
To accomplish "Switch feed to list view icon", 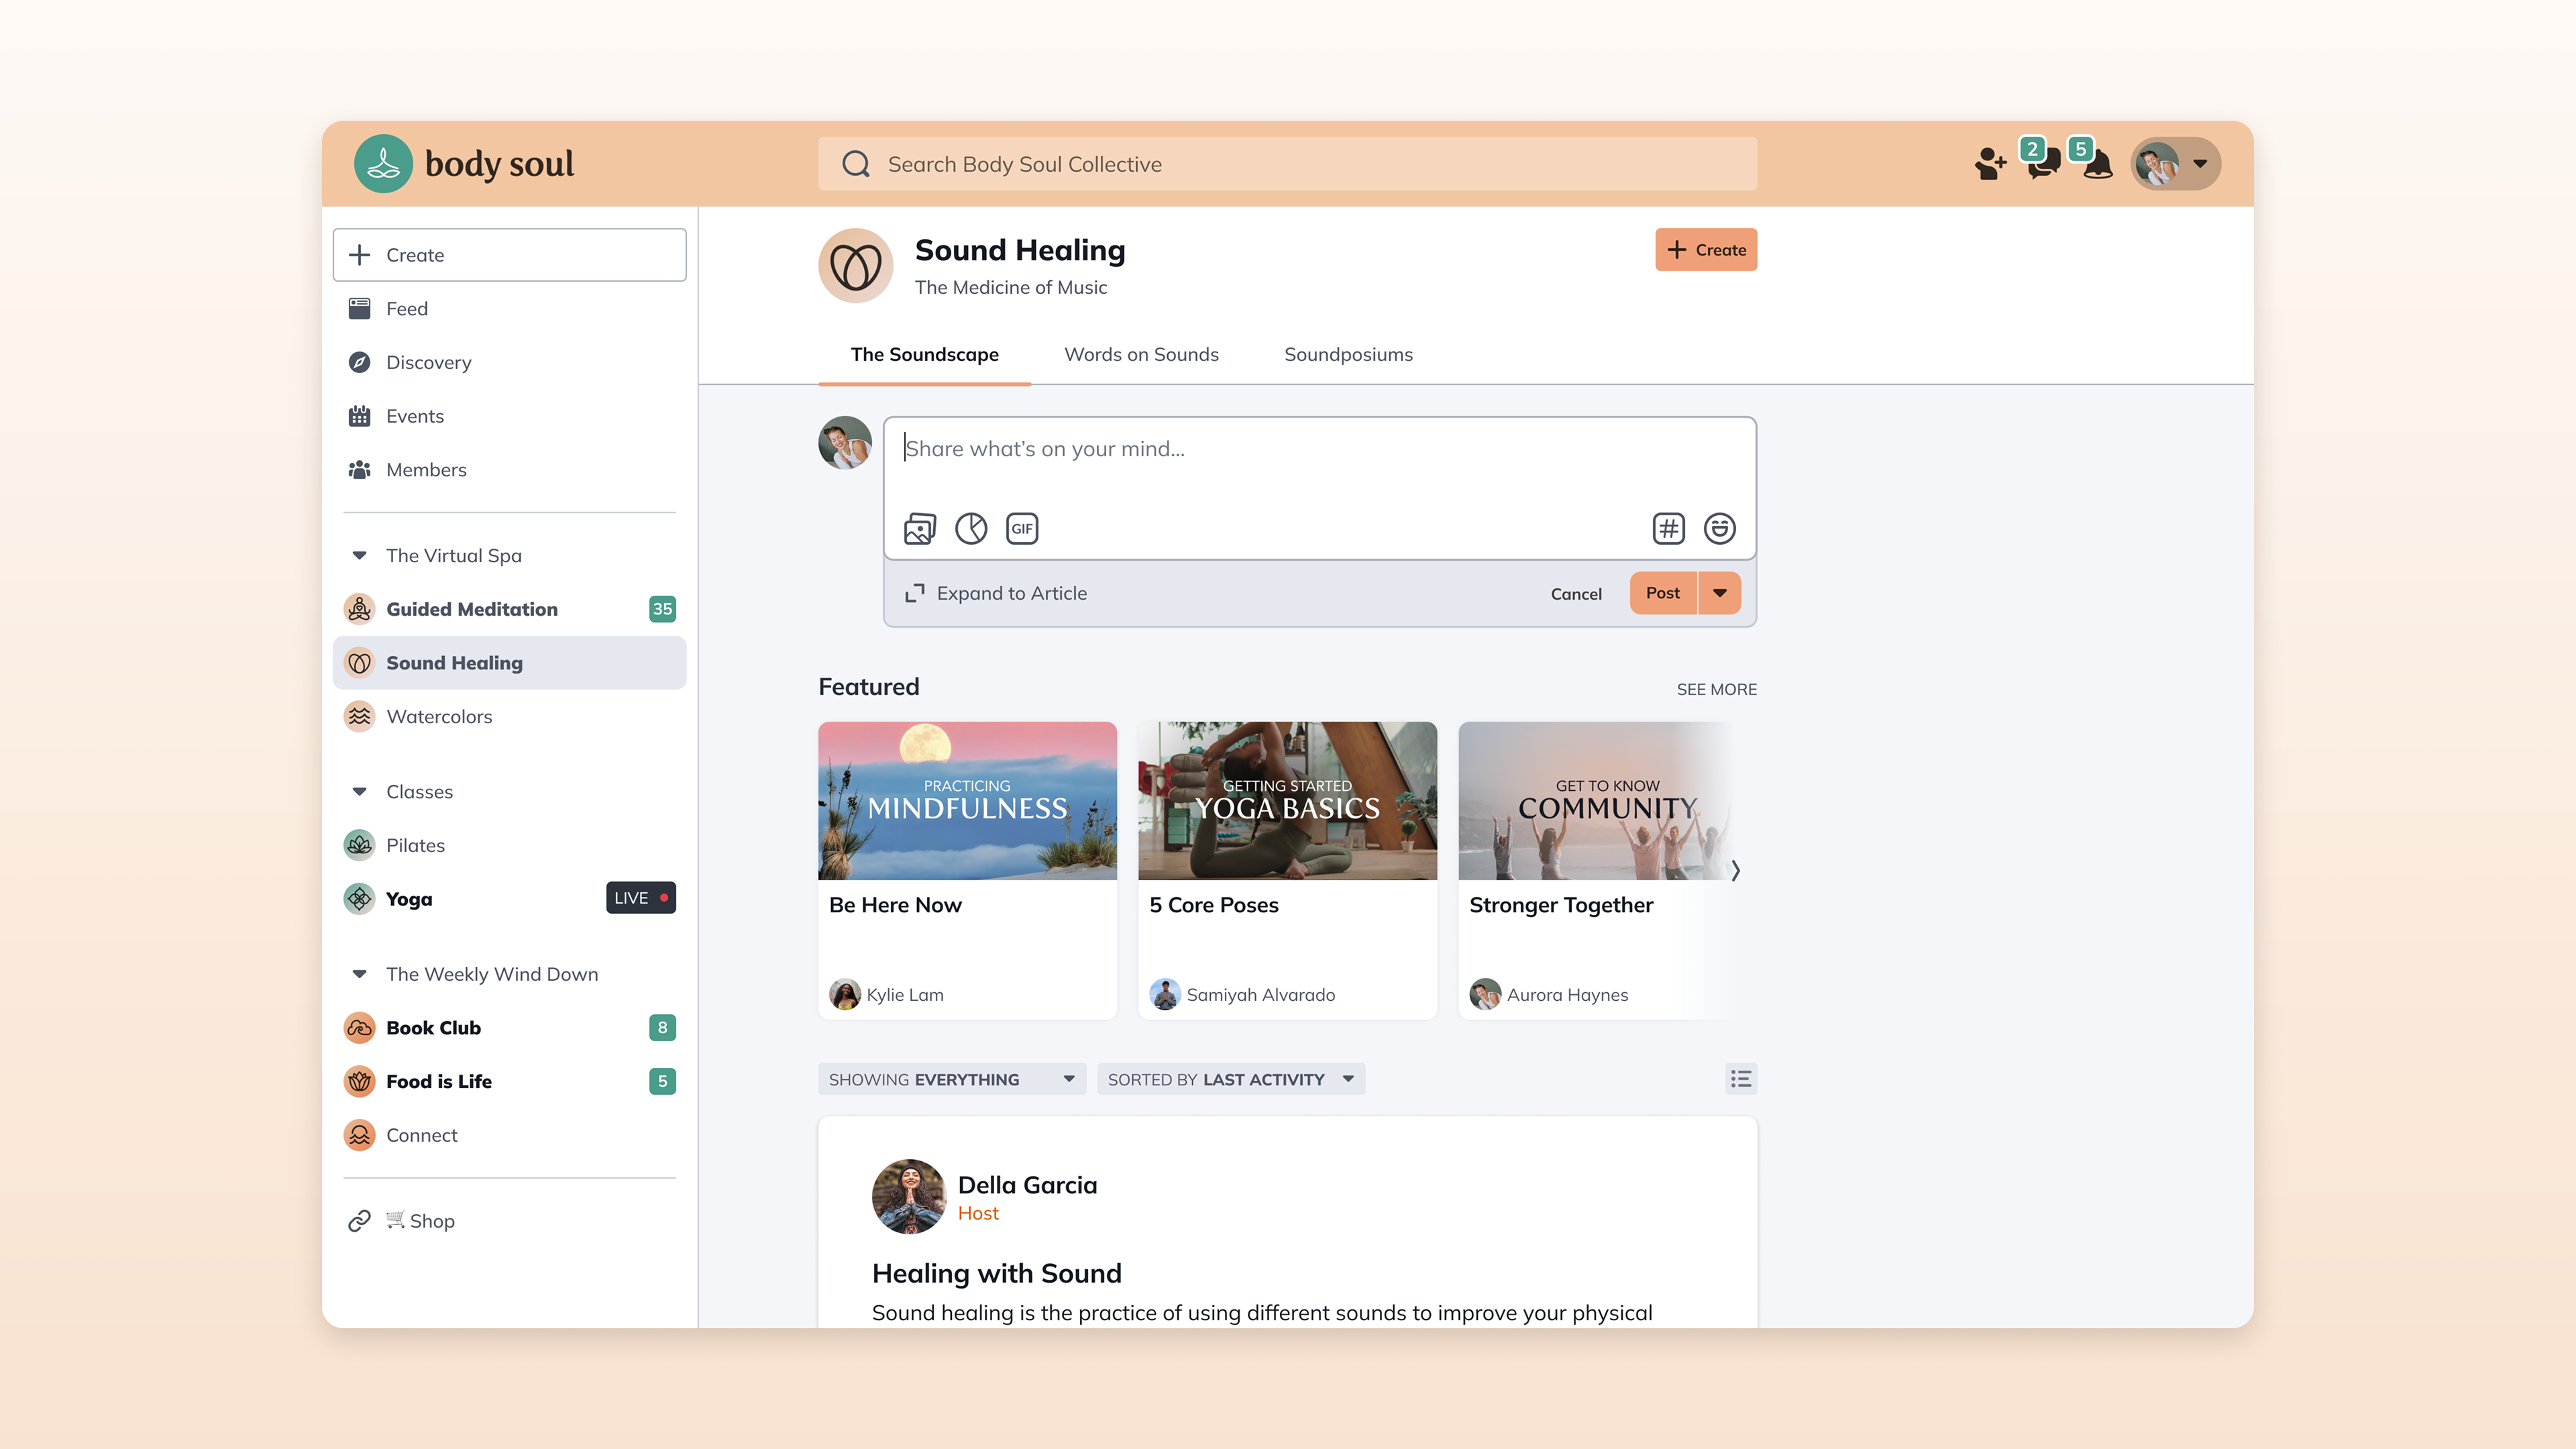I will pos(1740,1078).
